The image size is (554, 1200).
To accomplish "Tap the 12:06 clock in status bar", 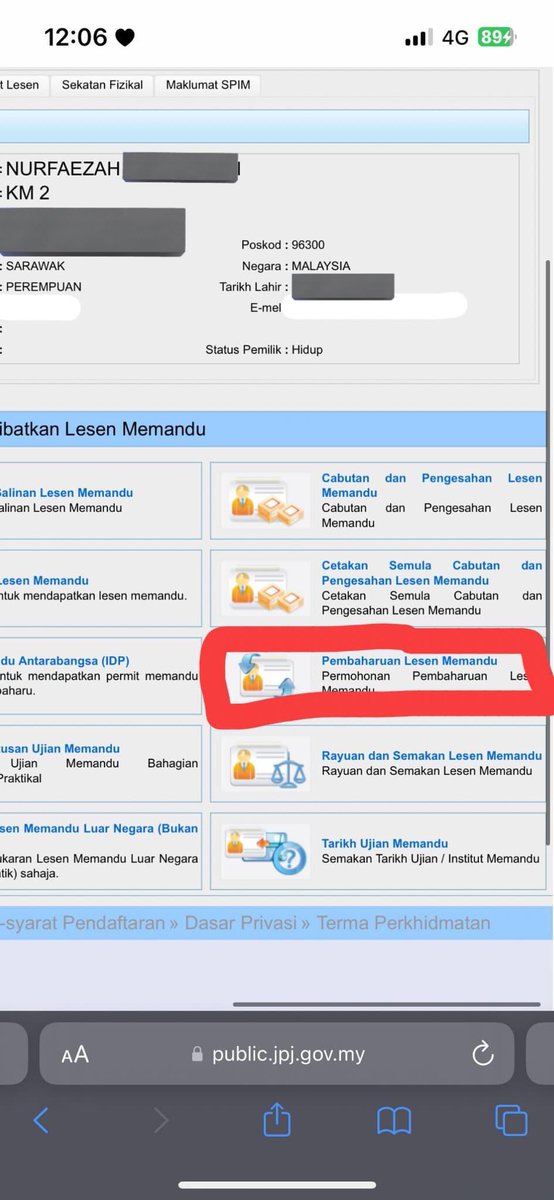I will [76, 38].
